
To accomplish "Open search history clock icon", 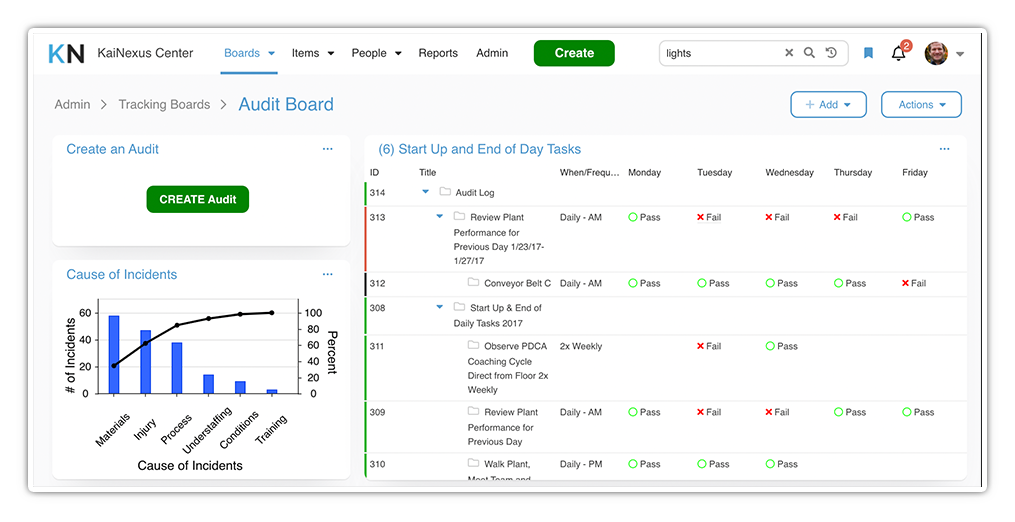I will (831, 53).
